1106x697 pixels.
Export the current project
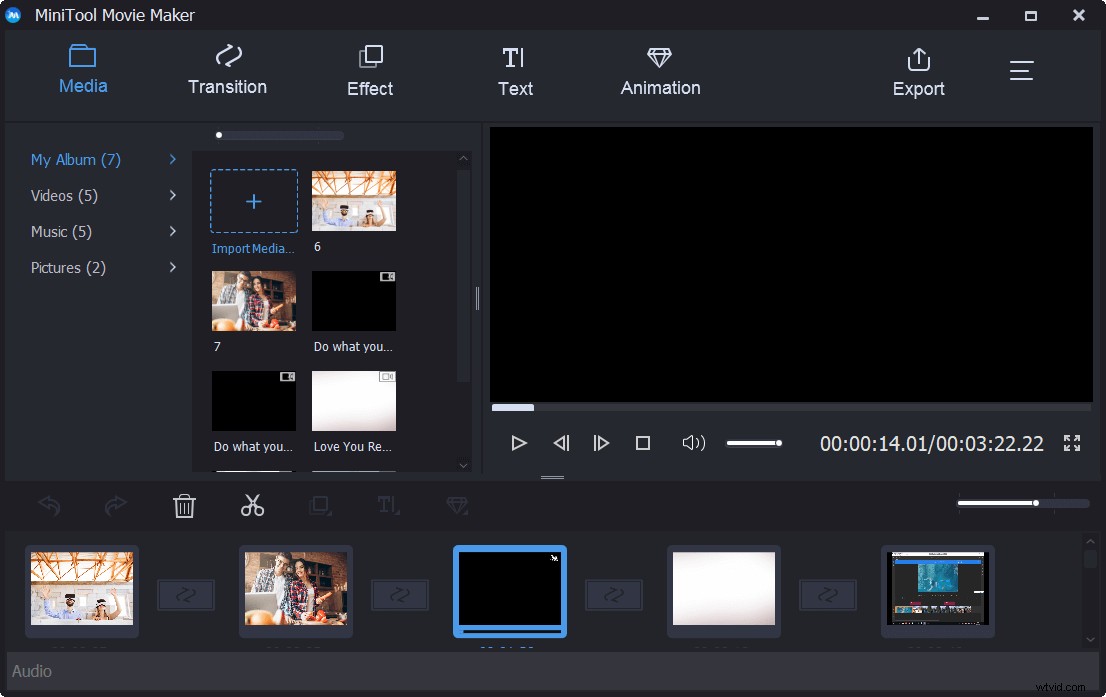(918, 70)
